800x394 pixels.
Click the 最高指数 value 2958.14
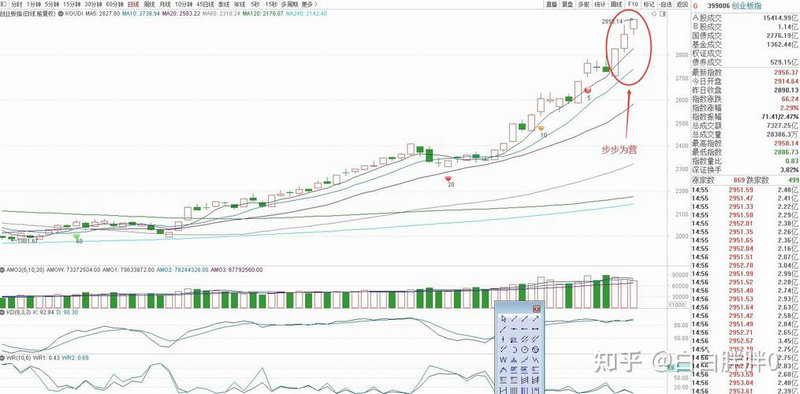[x=786, y=143]
